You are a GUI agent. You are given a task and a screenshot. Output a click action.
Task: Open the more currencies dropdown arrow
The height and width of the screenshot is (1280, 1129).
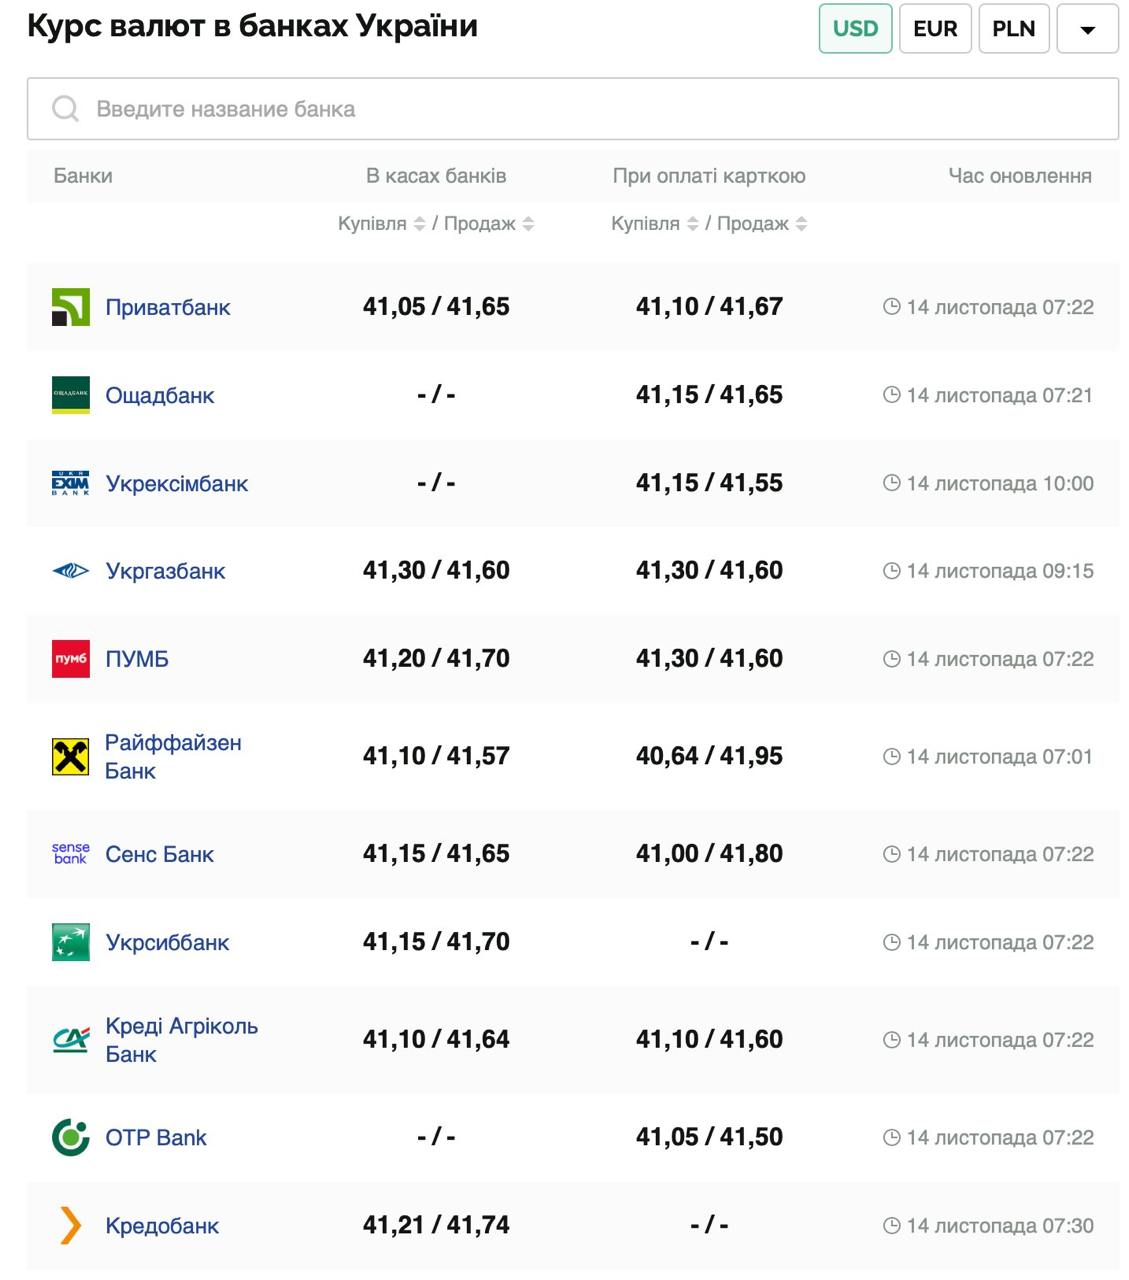click(1087, 28)
